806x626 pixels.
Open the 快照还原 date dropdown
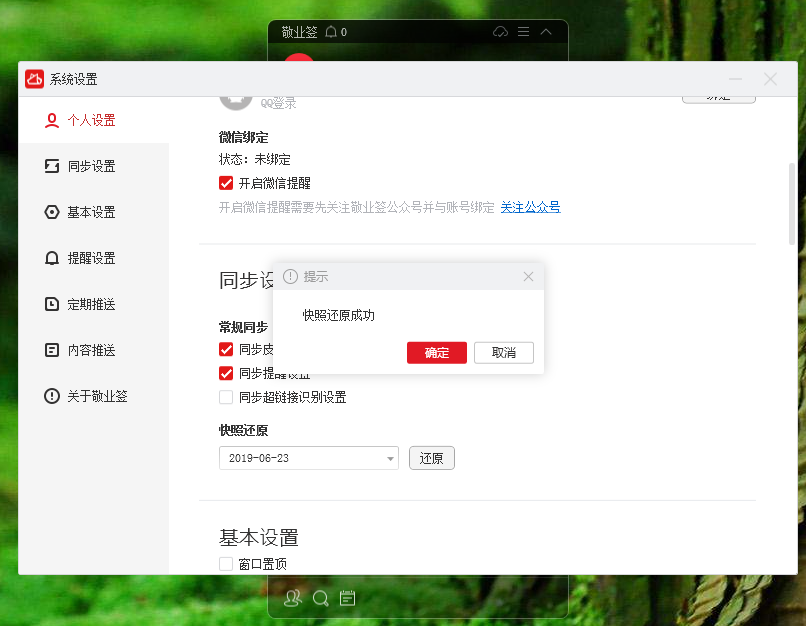(x=309, y=458)
